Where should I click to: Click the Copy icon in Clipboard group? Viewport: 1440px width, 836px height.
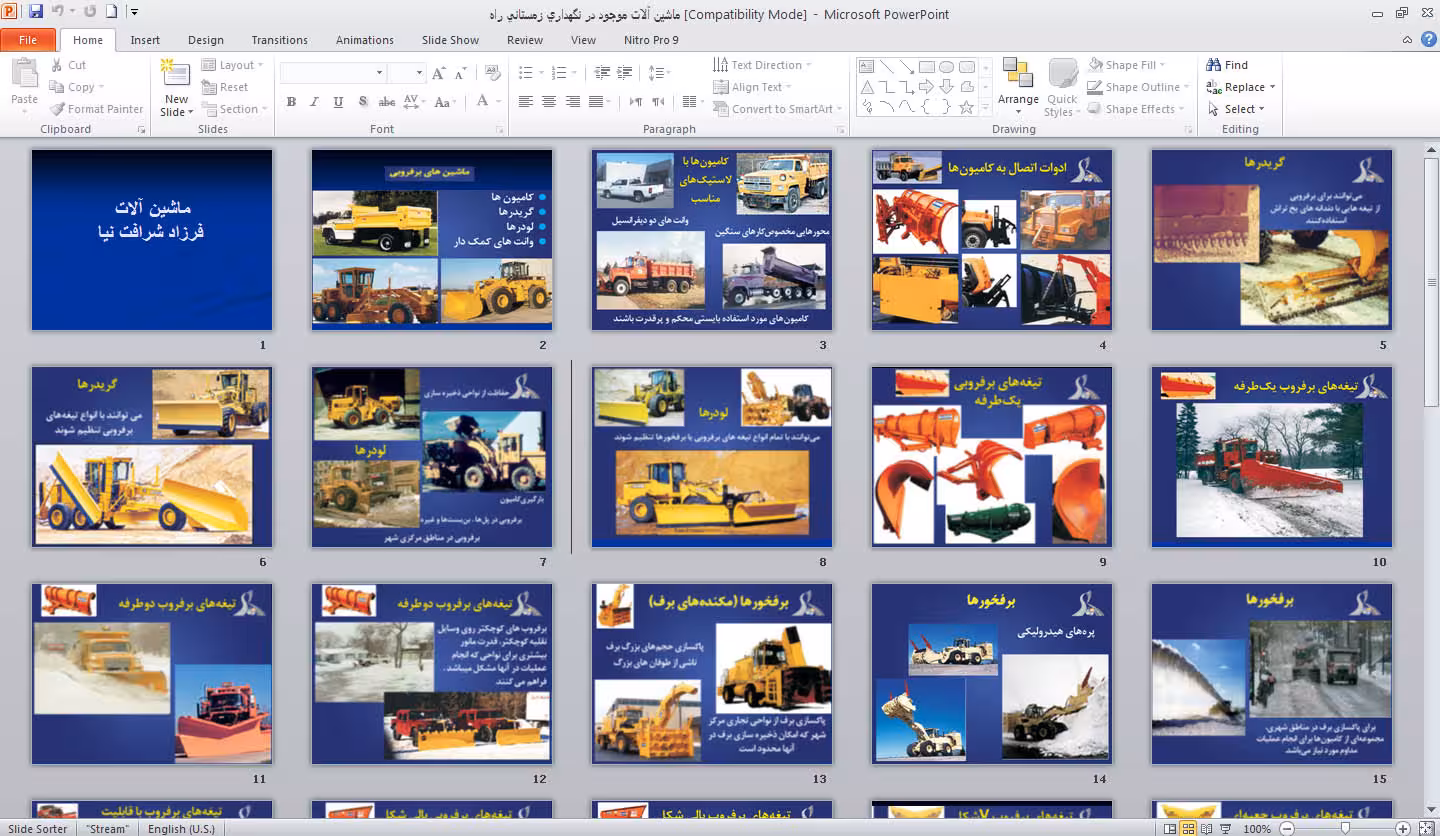pyautogui.click(x=58, y=87)
